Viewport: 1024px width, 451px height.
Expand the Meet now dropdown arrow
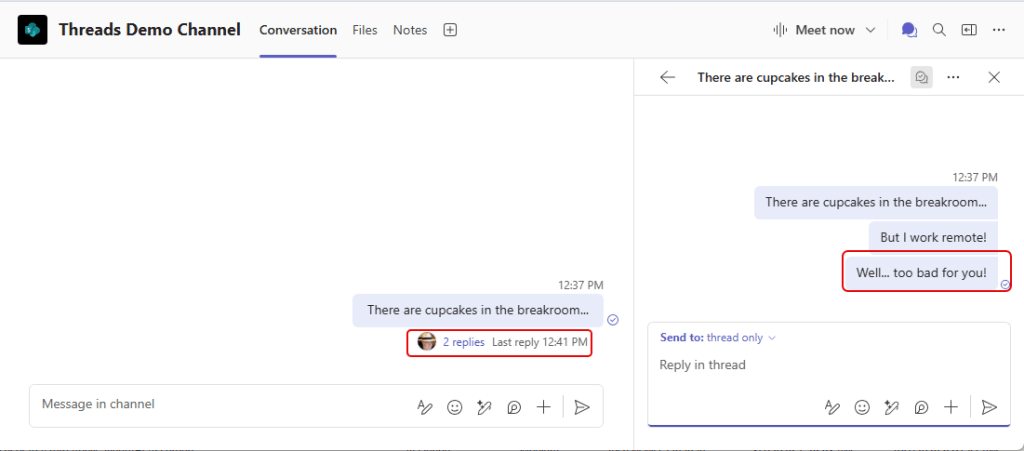pos(870,30)
